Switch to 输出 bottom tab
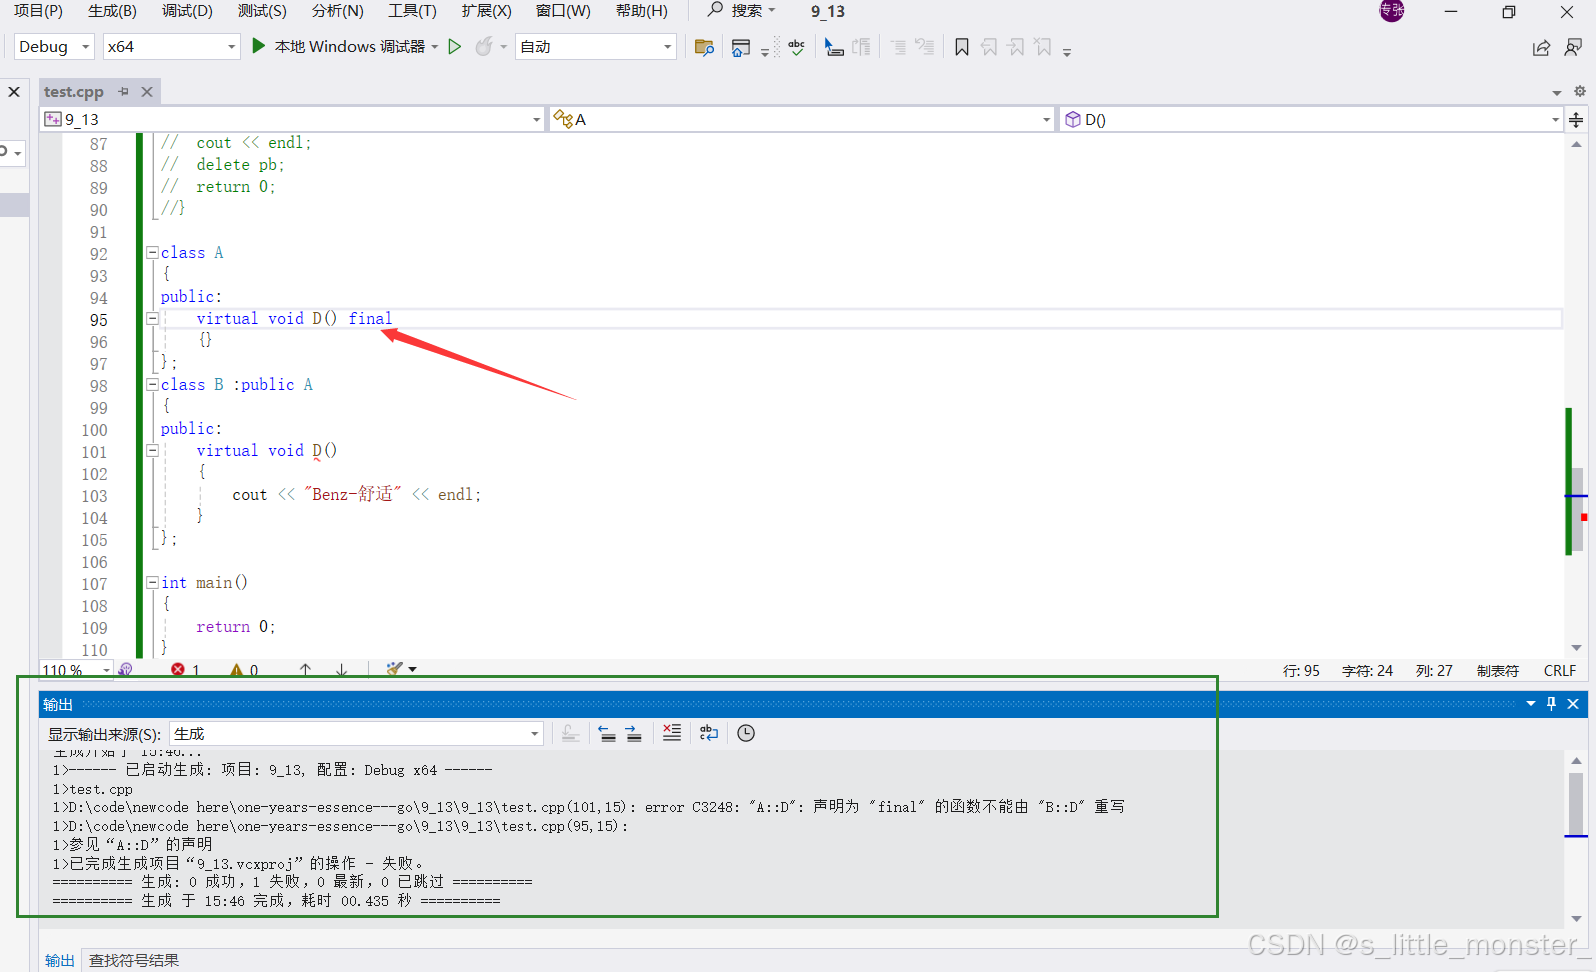This screenshot has width=1596, height=972. tap(60, 960)
